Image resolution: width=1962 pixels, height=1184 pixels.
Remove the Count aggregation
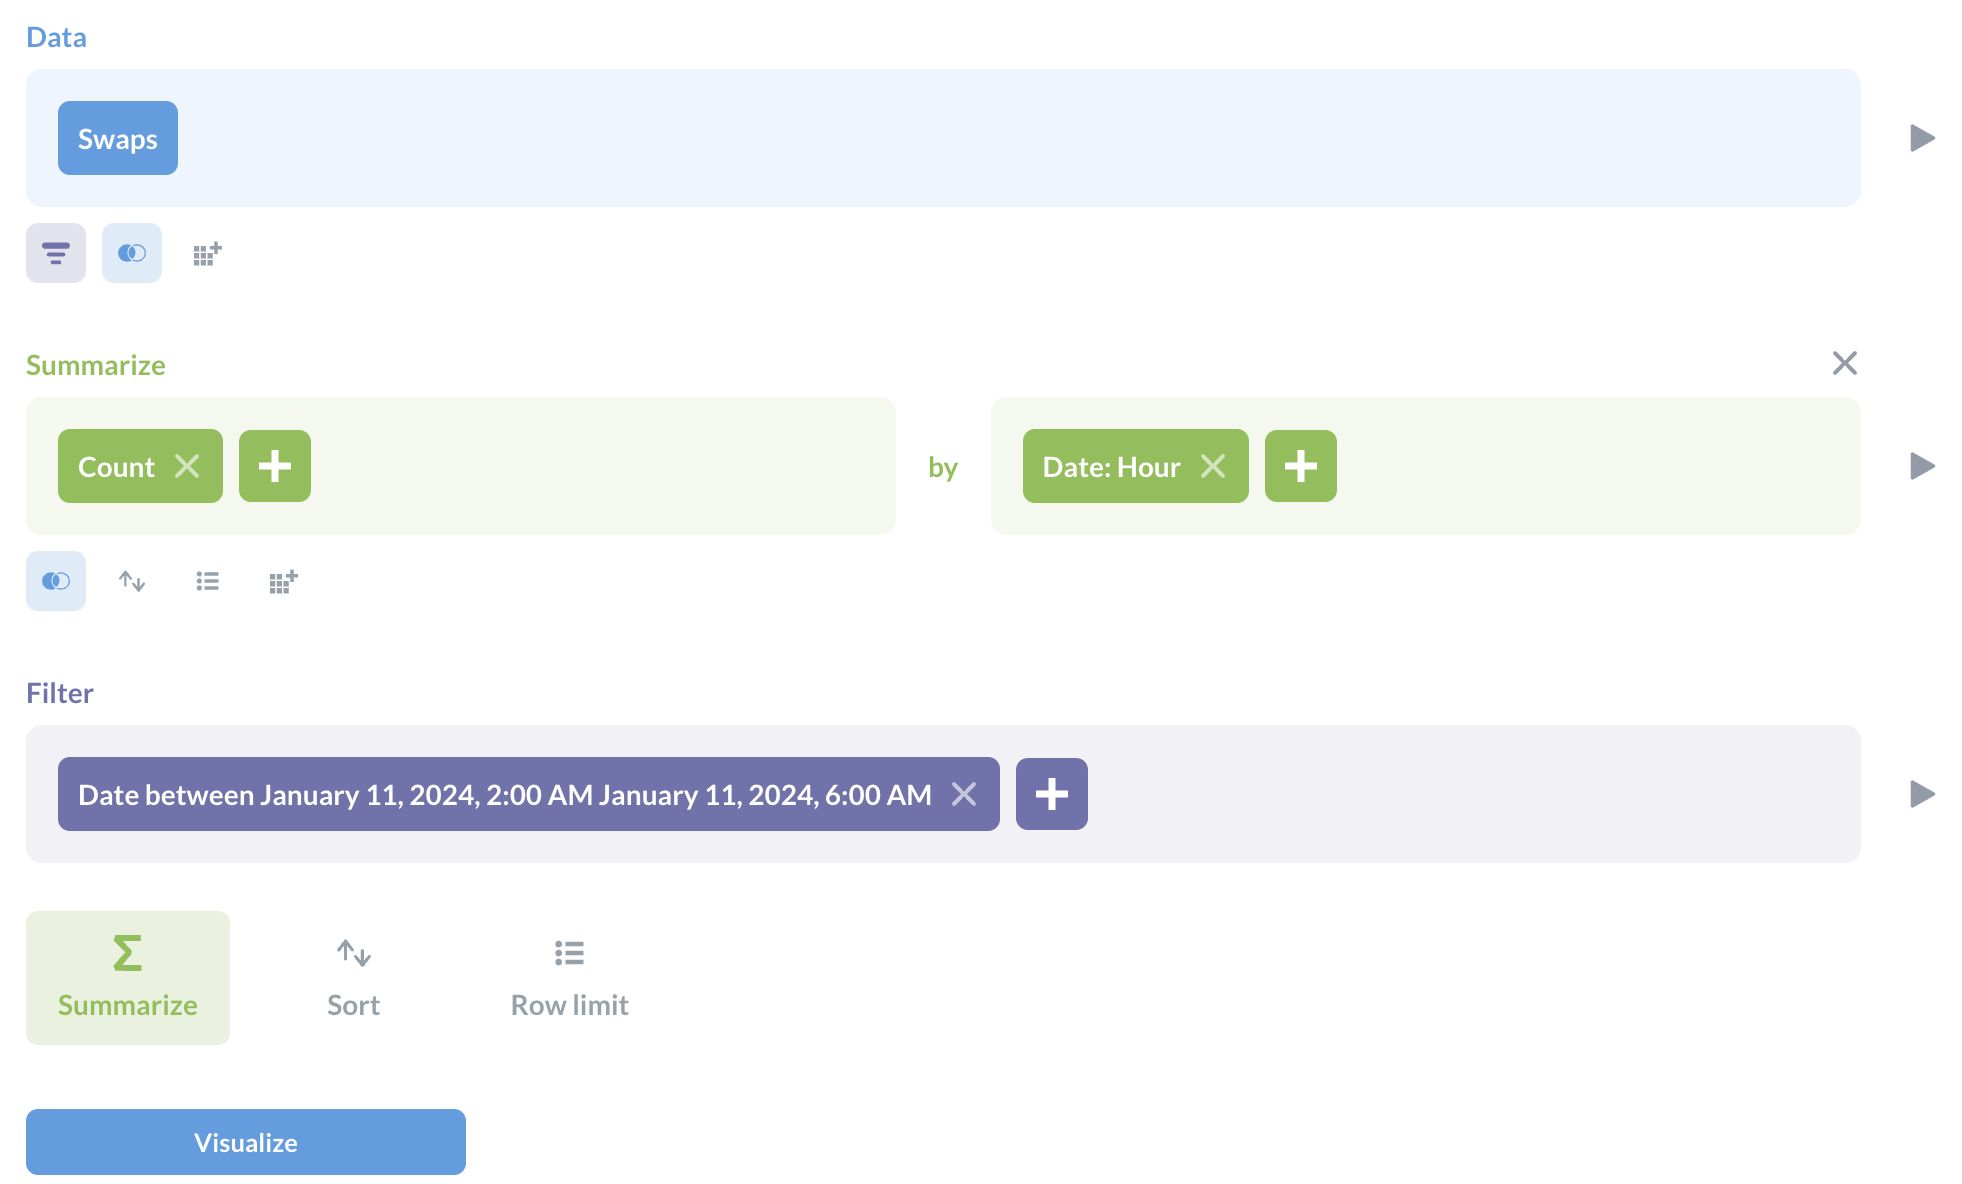tap(187, 466)
